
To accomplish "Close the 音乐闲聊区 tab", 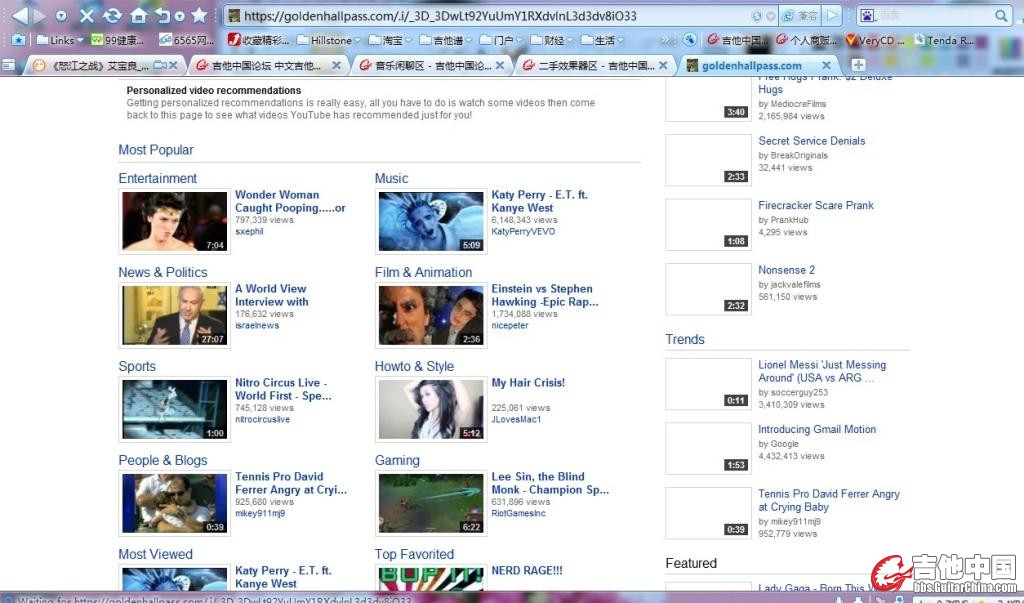I will click(x=500, y=65).
